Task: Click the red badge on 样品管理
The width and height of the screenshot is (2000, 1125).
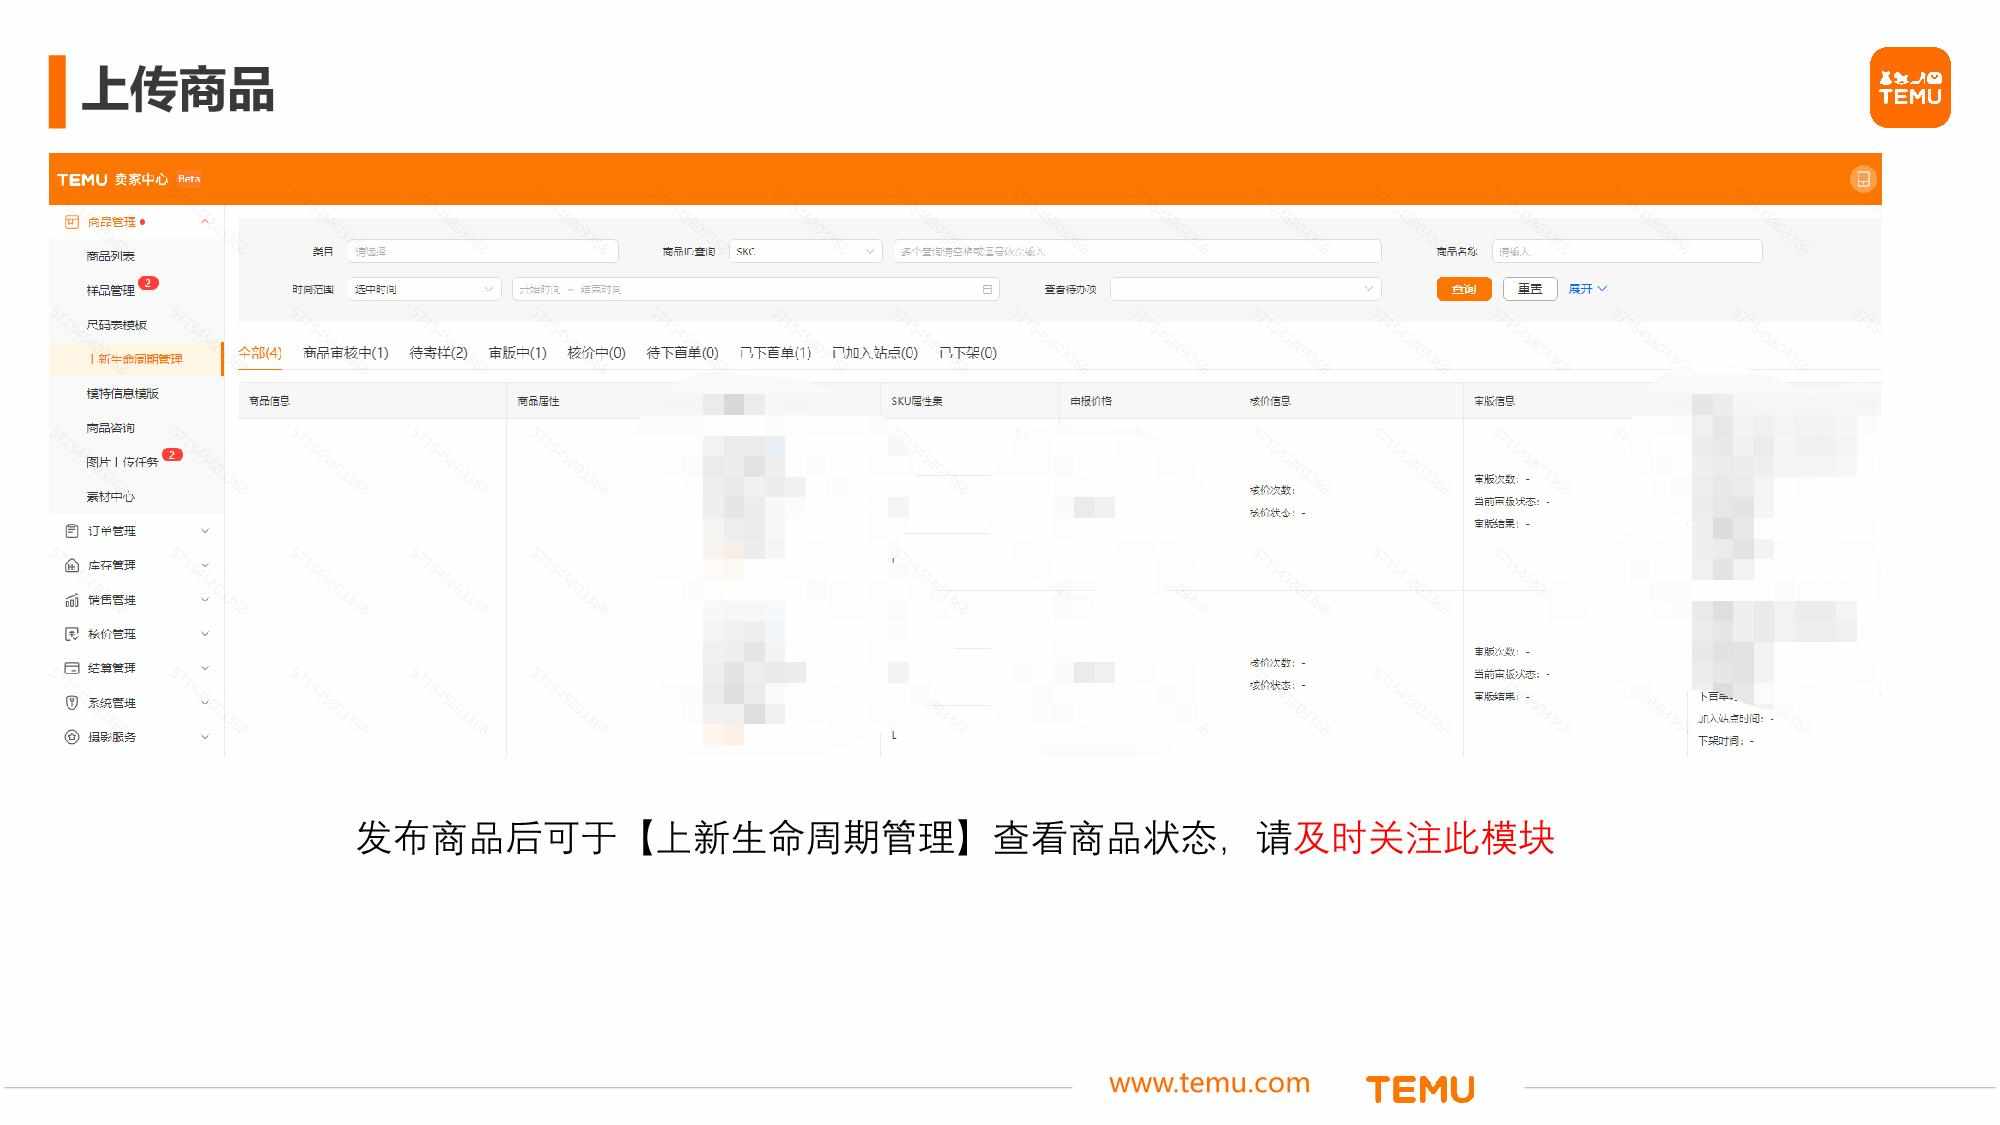Action: tap(148, 283)
